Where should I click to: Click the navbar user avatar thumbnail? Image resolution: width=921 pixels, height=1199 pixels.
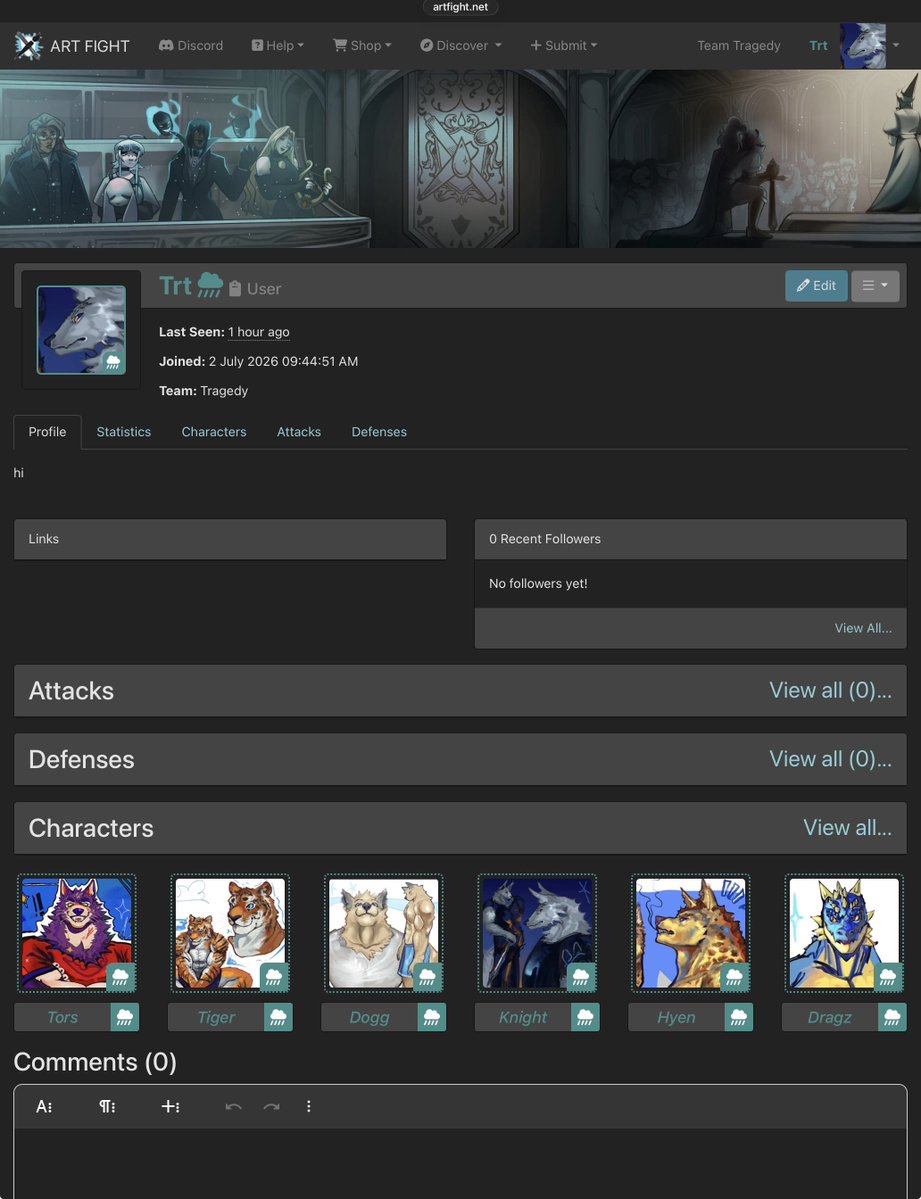click(x=863, y=46)
